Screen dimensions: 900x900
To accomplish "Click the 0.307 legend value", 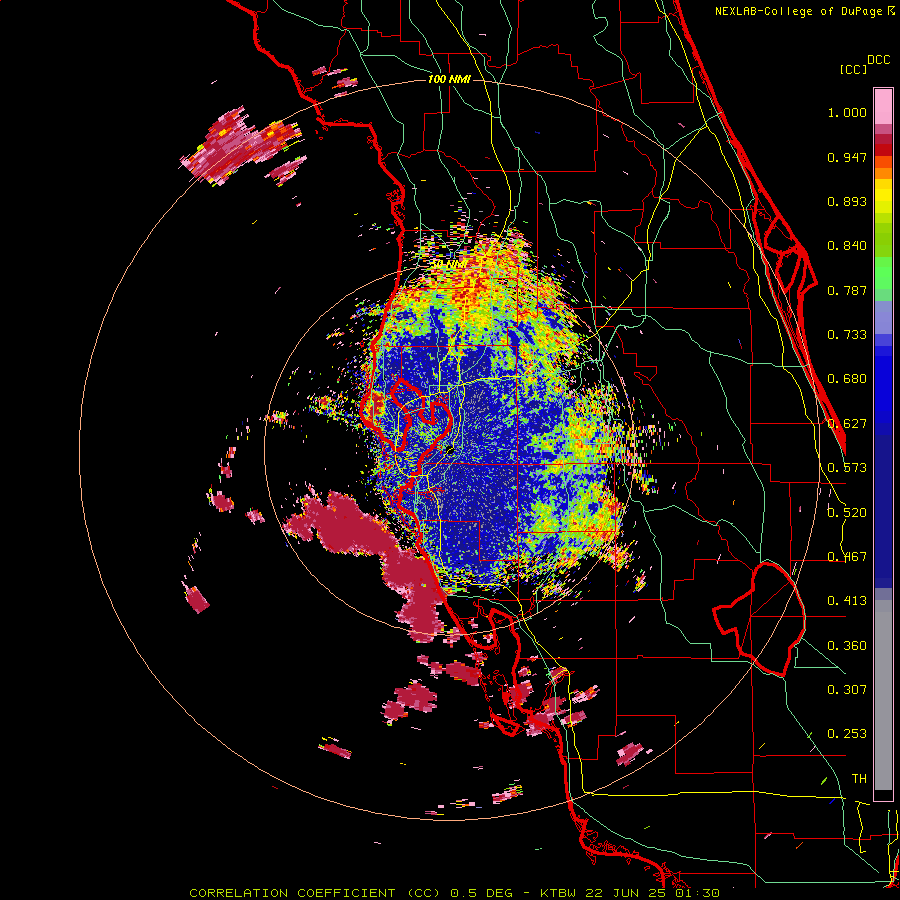I will click(x=847, y=690).
